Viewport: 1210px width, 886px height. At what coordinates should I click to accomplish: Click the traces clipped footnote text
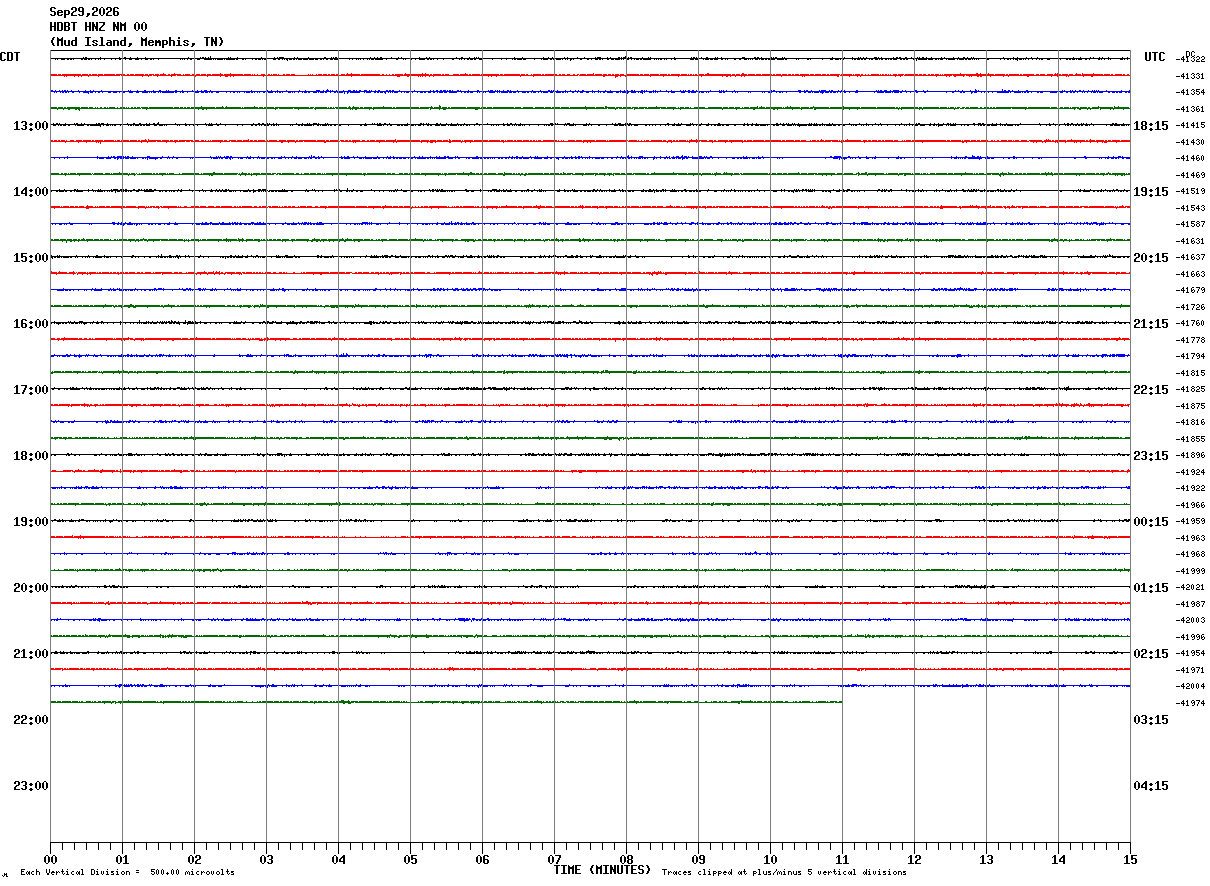click(x=784, y=873)
